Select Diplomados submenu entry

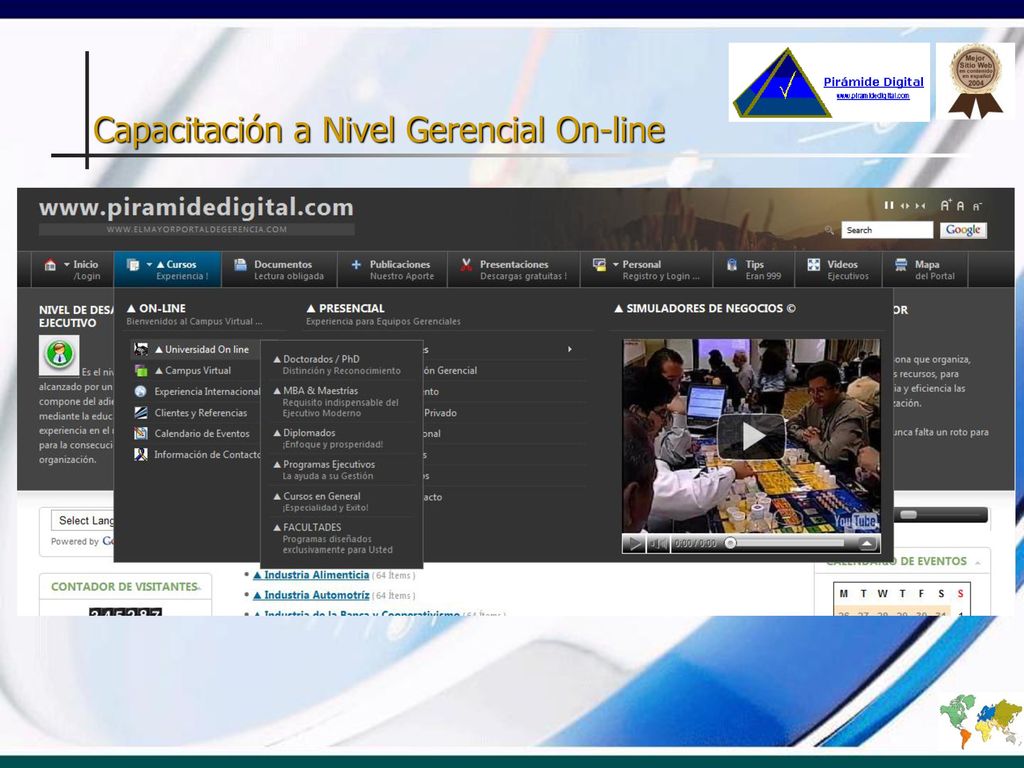(x=341, y=438)
